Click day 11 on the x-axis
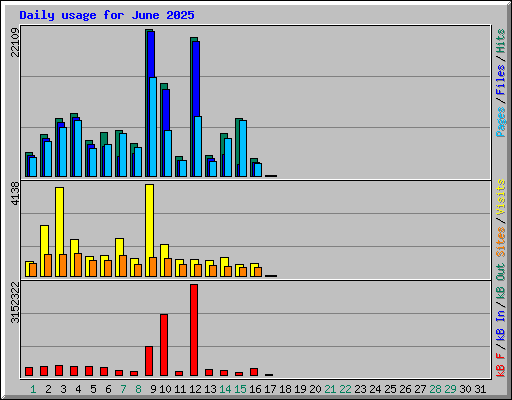 [180, 389]
